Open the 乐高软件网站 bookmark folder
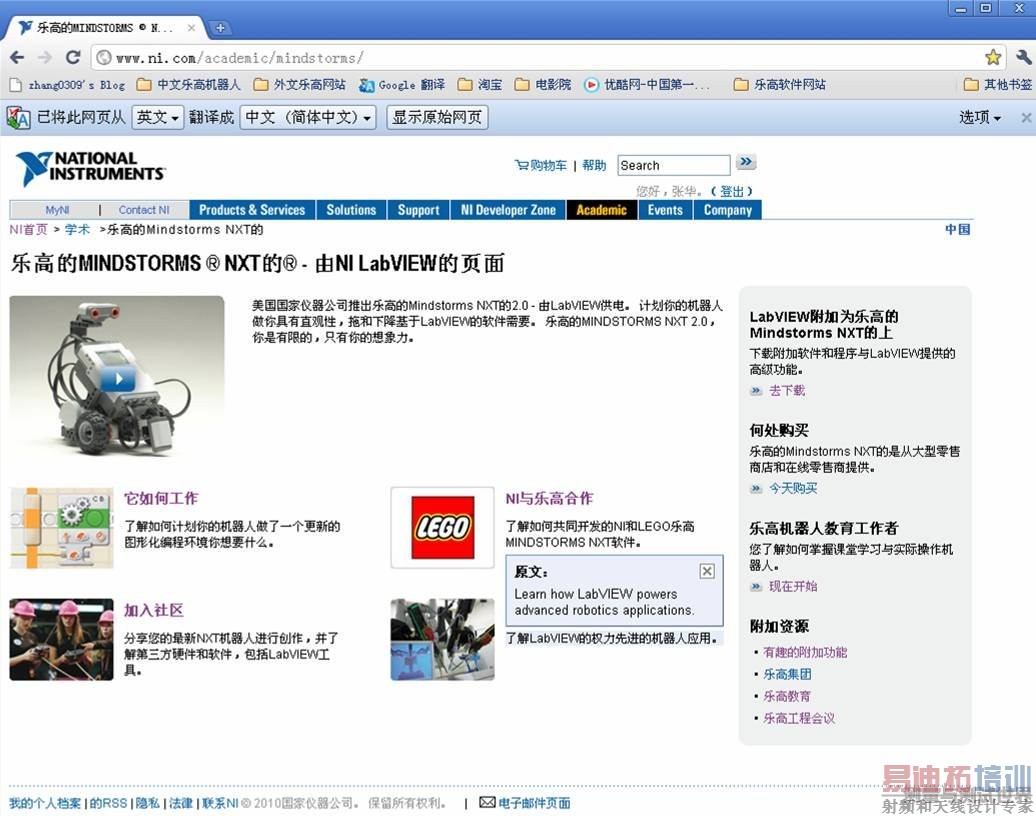1036x816 pixels. [780, 85]
